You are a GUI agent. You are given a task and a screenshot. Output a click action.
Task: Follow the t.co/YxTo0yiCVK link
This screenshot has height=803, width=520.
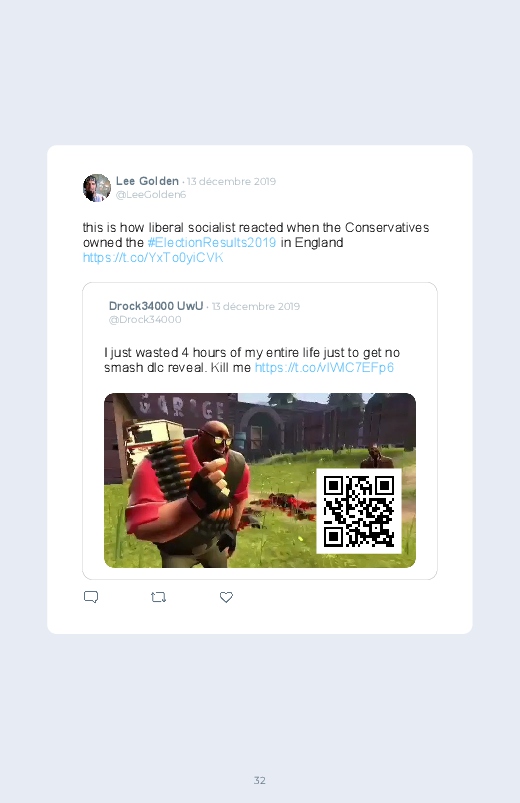pos(153,258)
